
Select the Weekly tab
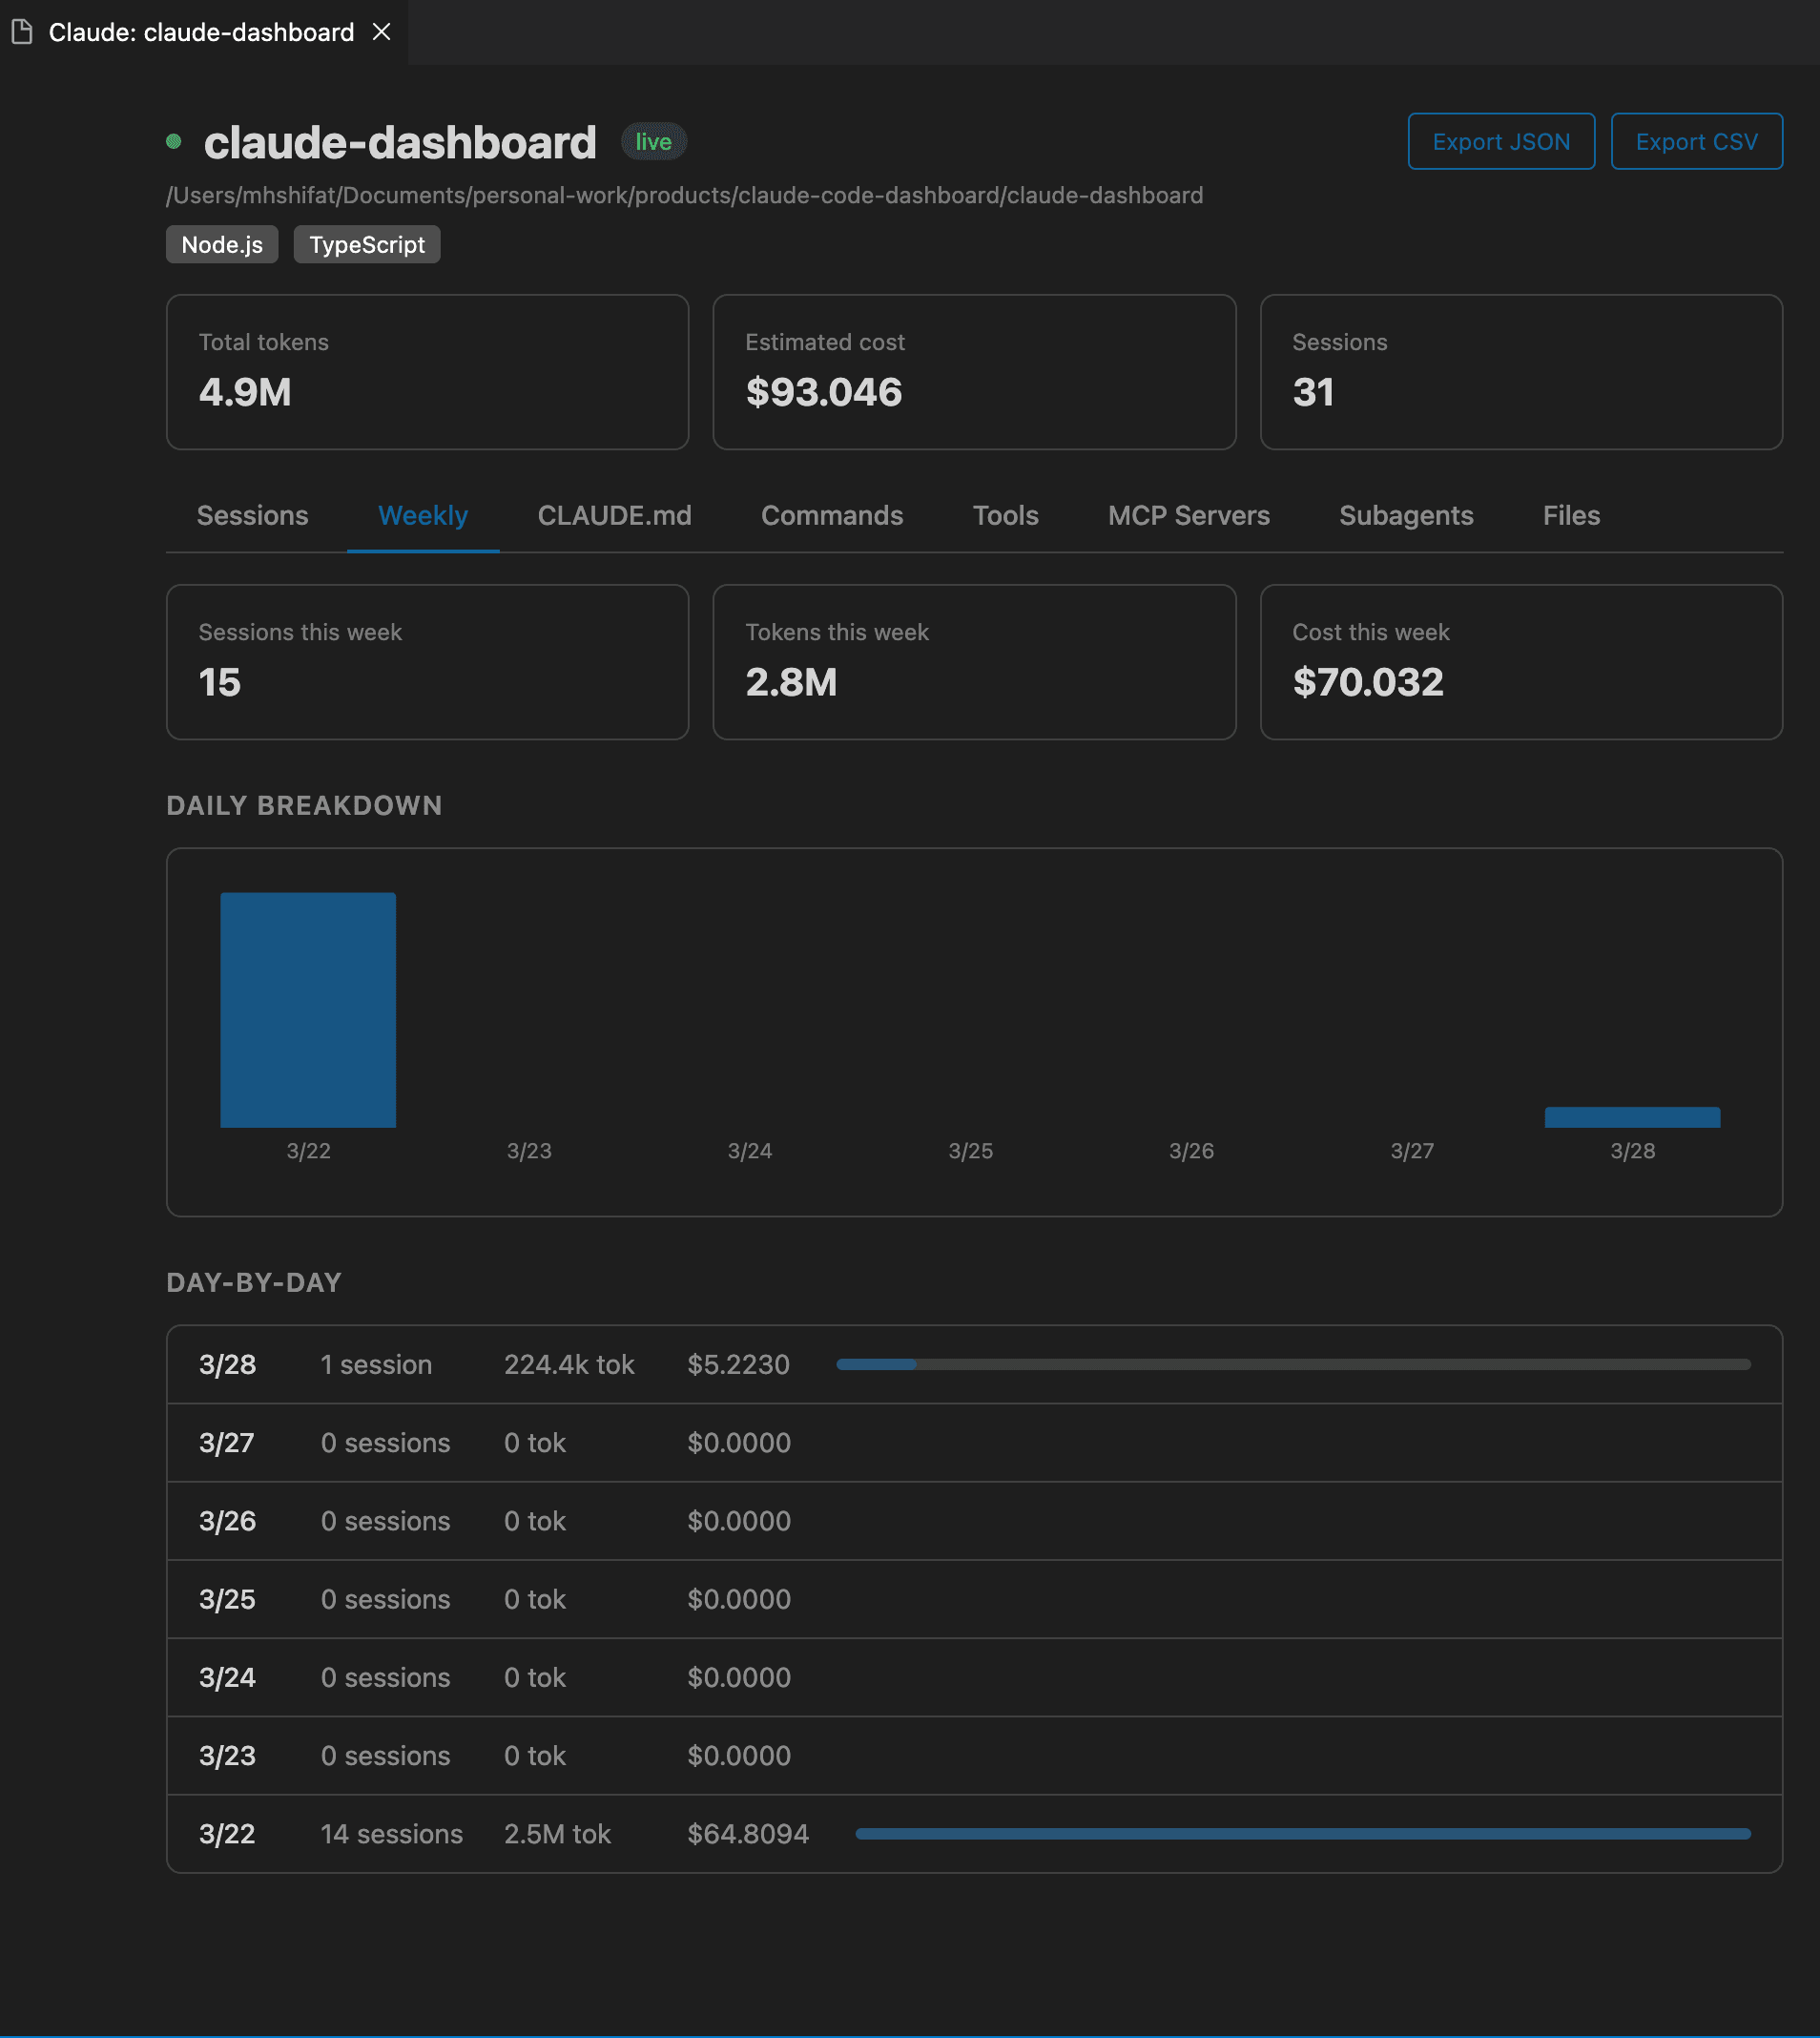click(x=422, y=516)
